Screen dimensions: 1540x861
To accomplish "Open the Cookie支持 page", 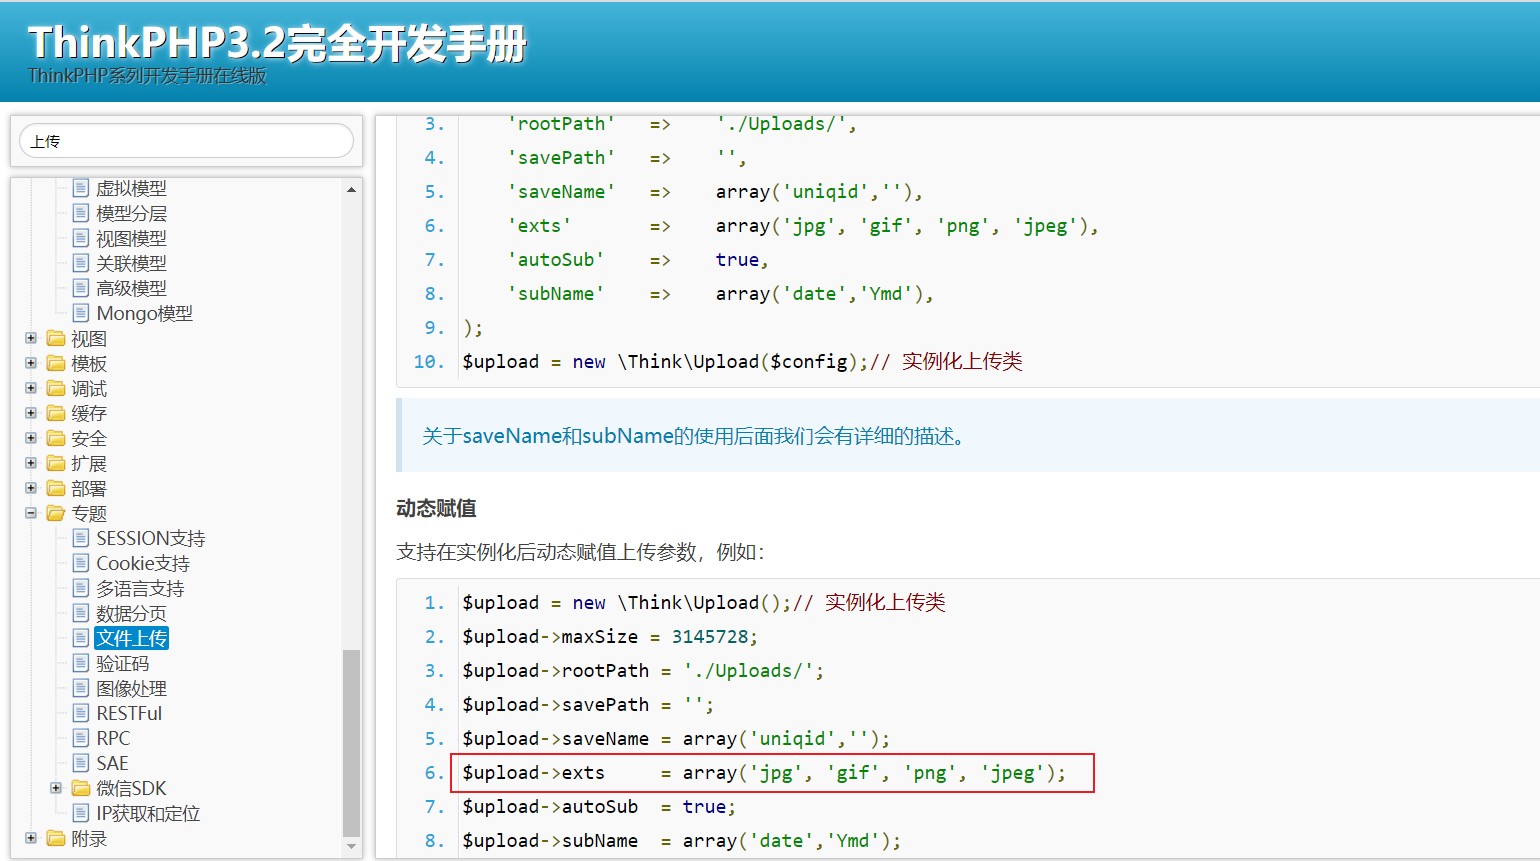I will (x=142, y=563).
